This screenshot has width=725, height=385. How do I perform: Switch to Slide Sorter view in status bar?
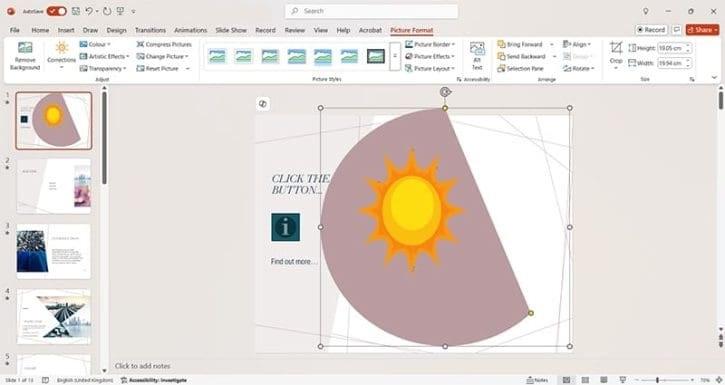[585, 380]
